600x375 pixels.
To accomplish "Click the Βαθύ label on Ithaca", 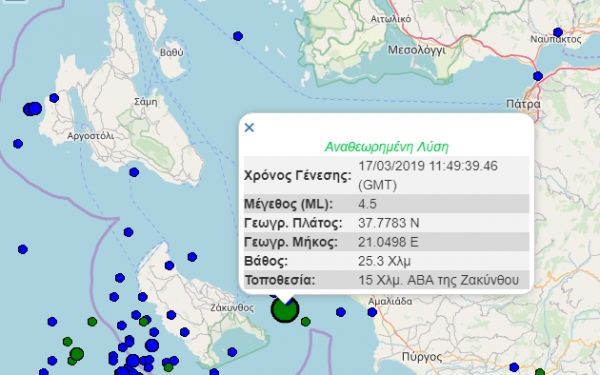I will point(172,52).
